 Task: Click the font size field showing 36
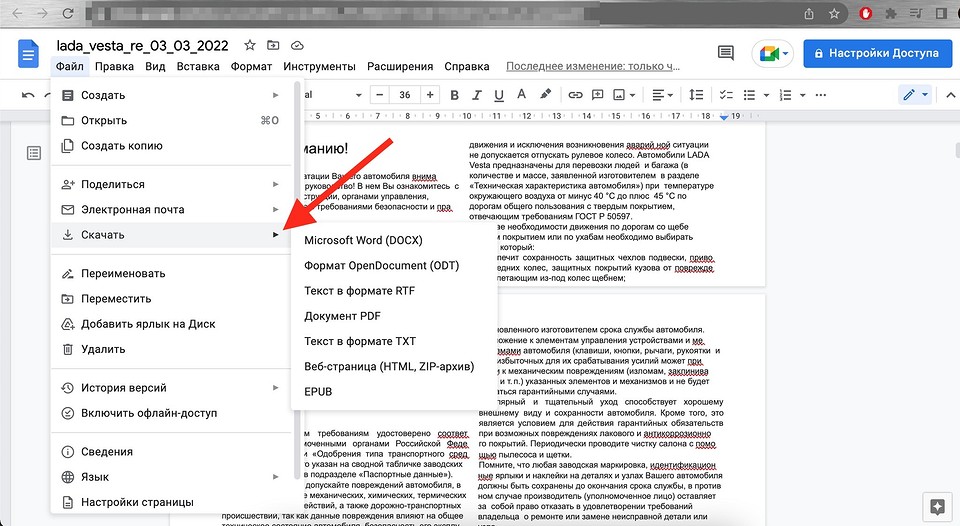coord(405,95)
